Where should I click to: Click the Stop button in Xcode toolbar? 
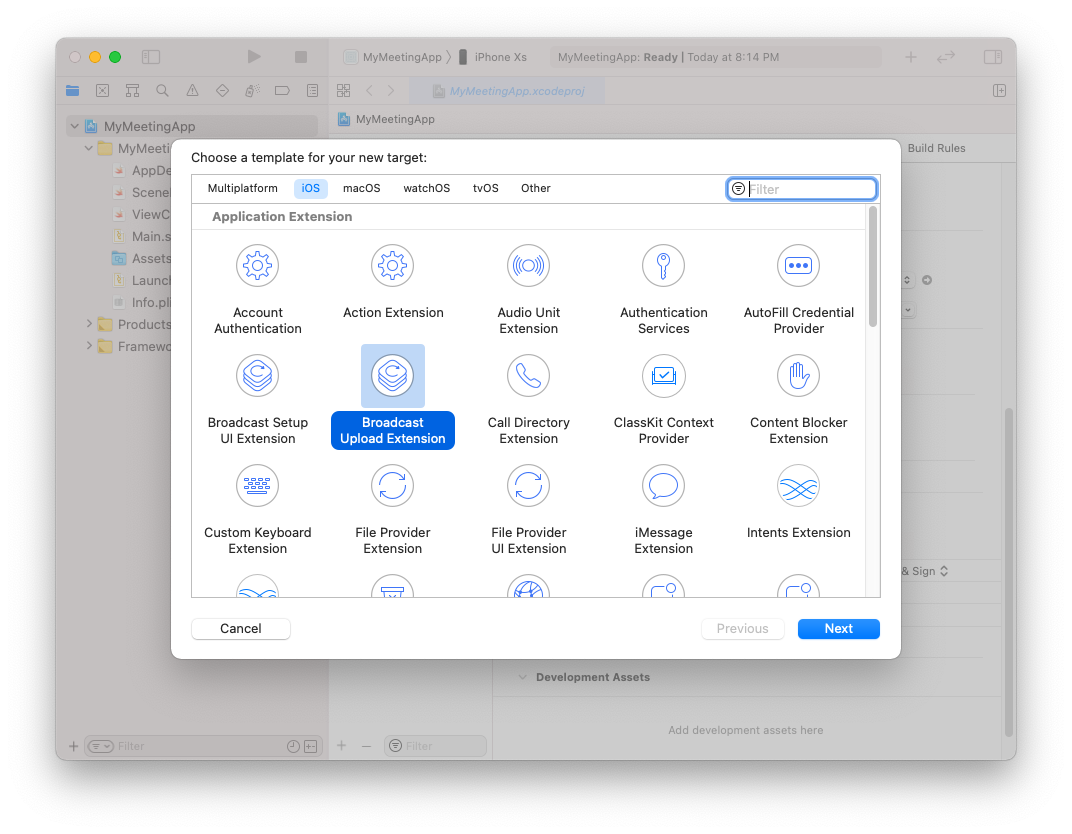point(301,57)
